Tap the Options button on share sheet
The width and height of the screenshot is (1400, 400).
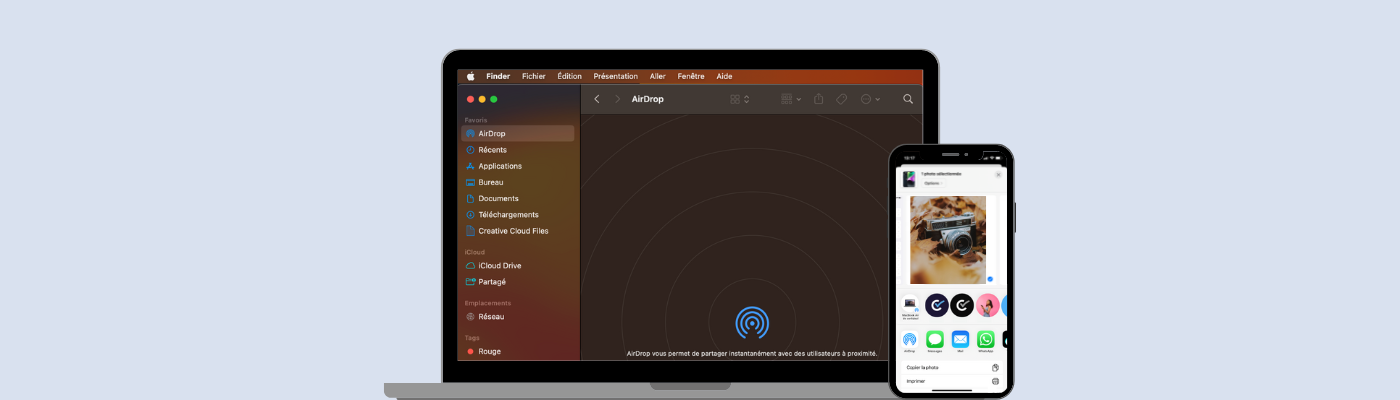[932, 184]
